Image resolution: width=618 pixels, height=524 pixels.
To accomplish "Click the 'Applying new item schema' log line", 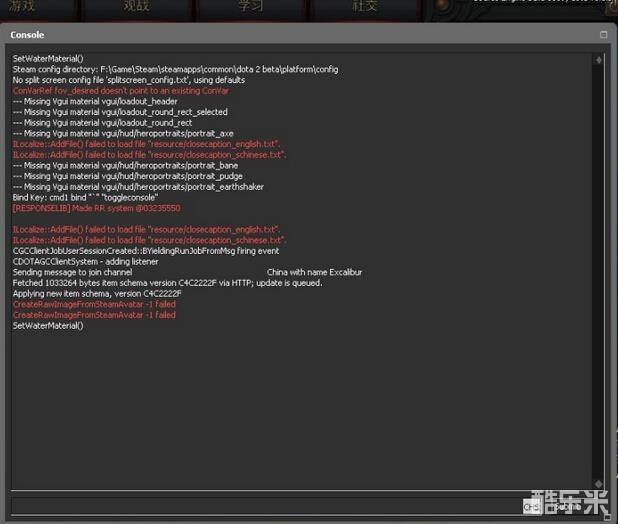I will point(97,294).
